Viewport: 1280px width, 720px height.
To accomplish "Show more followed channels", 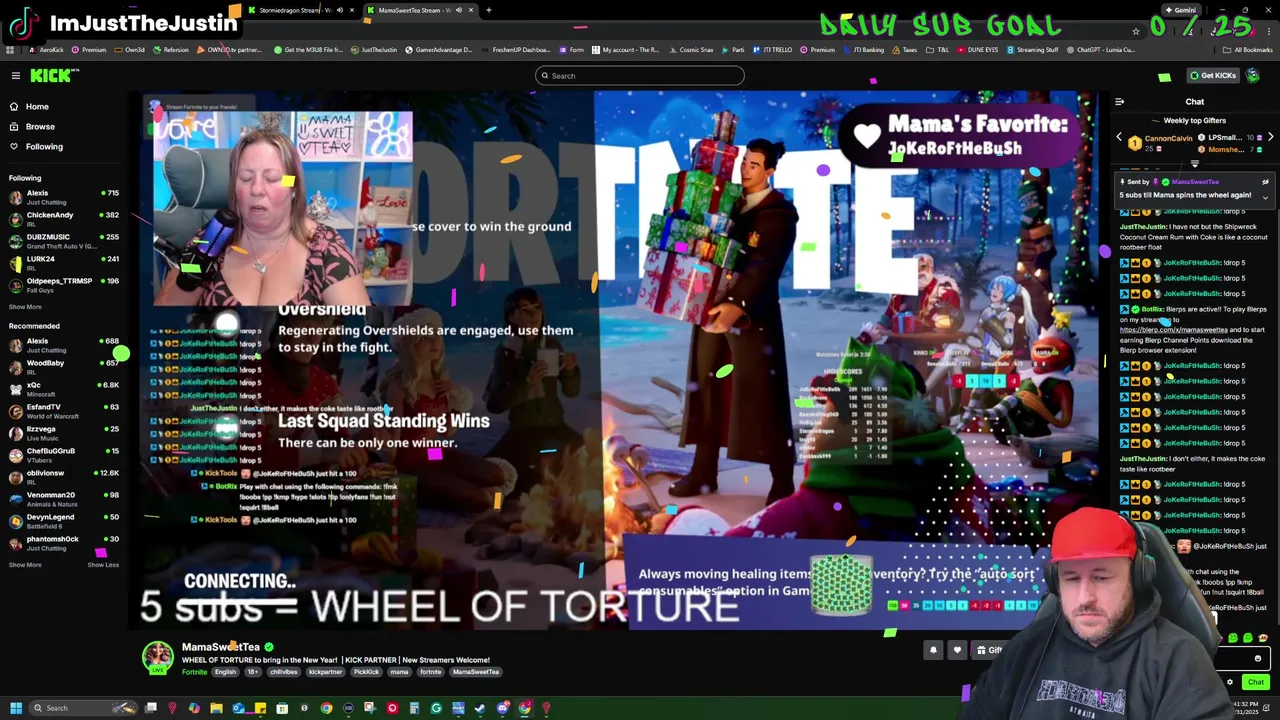I will click(25, 307).
